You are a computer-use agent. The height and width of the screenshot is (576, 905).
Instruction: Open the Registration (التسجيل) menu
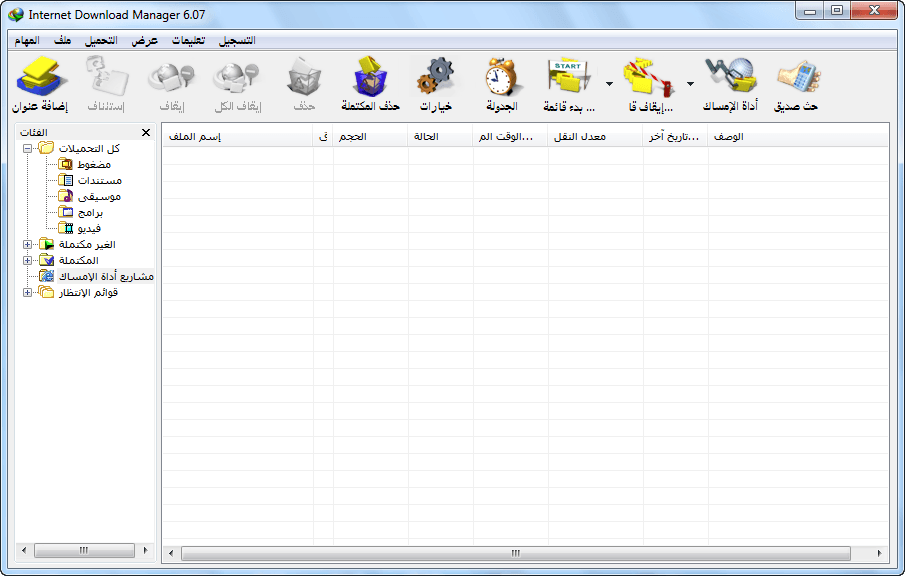point(237,40)
